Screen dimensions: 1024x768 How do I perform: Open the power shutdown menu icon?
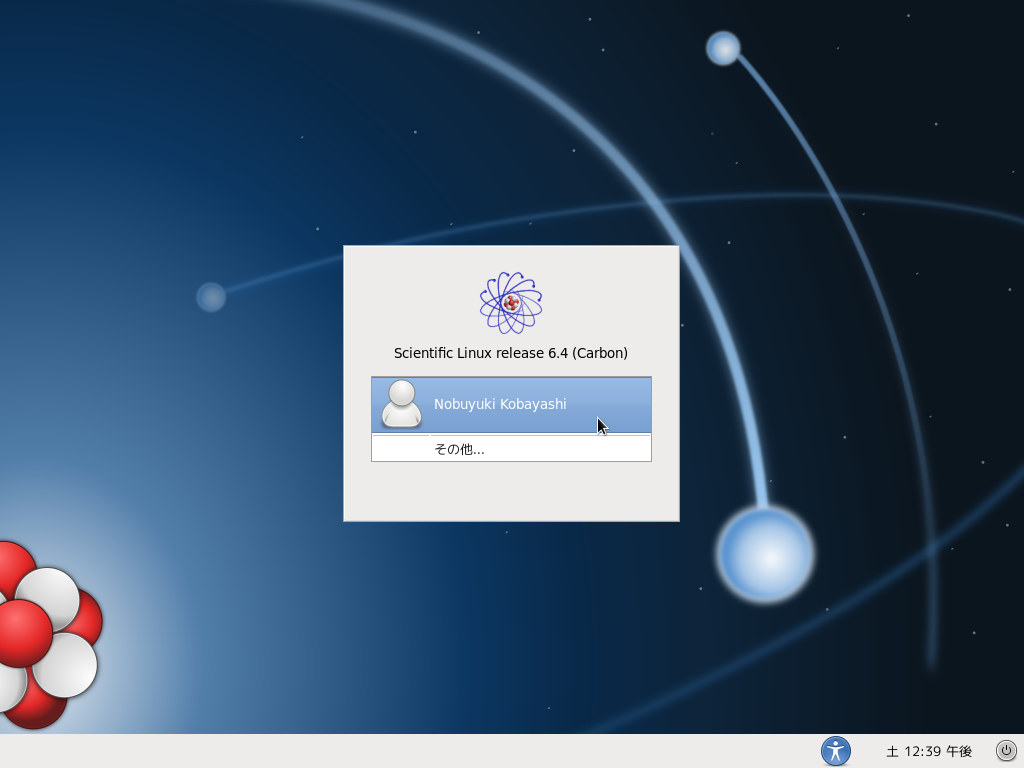click(x=1006, y=751)
